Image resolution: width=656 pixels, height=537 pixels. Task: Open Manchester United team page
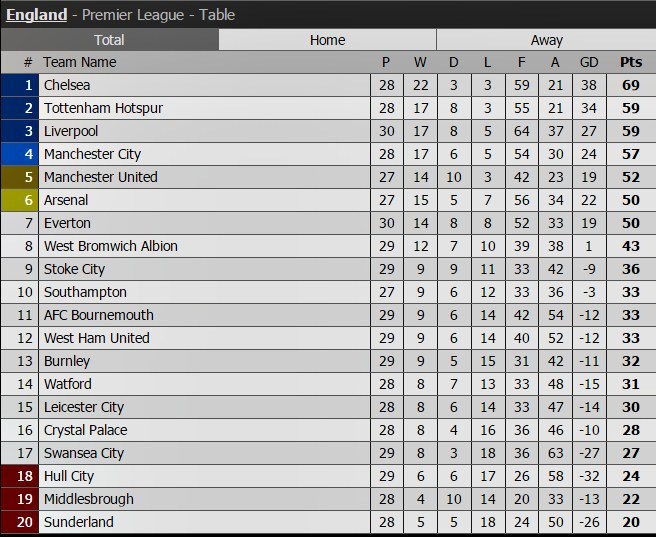(x=100, y=177)
